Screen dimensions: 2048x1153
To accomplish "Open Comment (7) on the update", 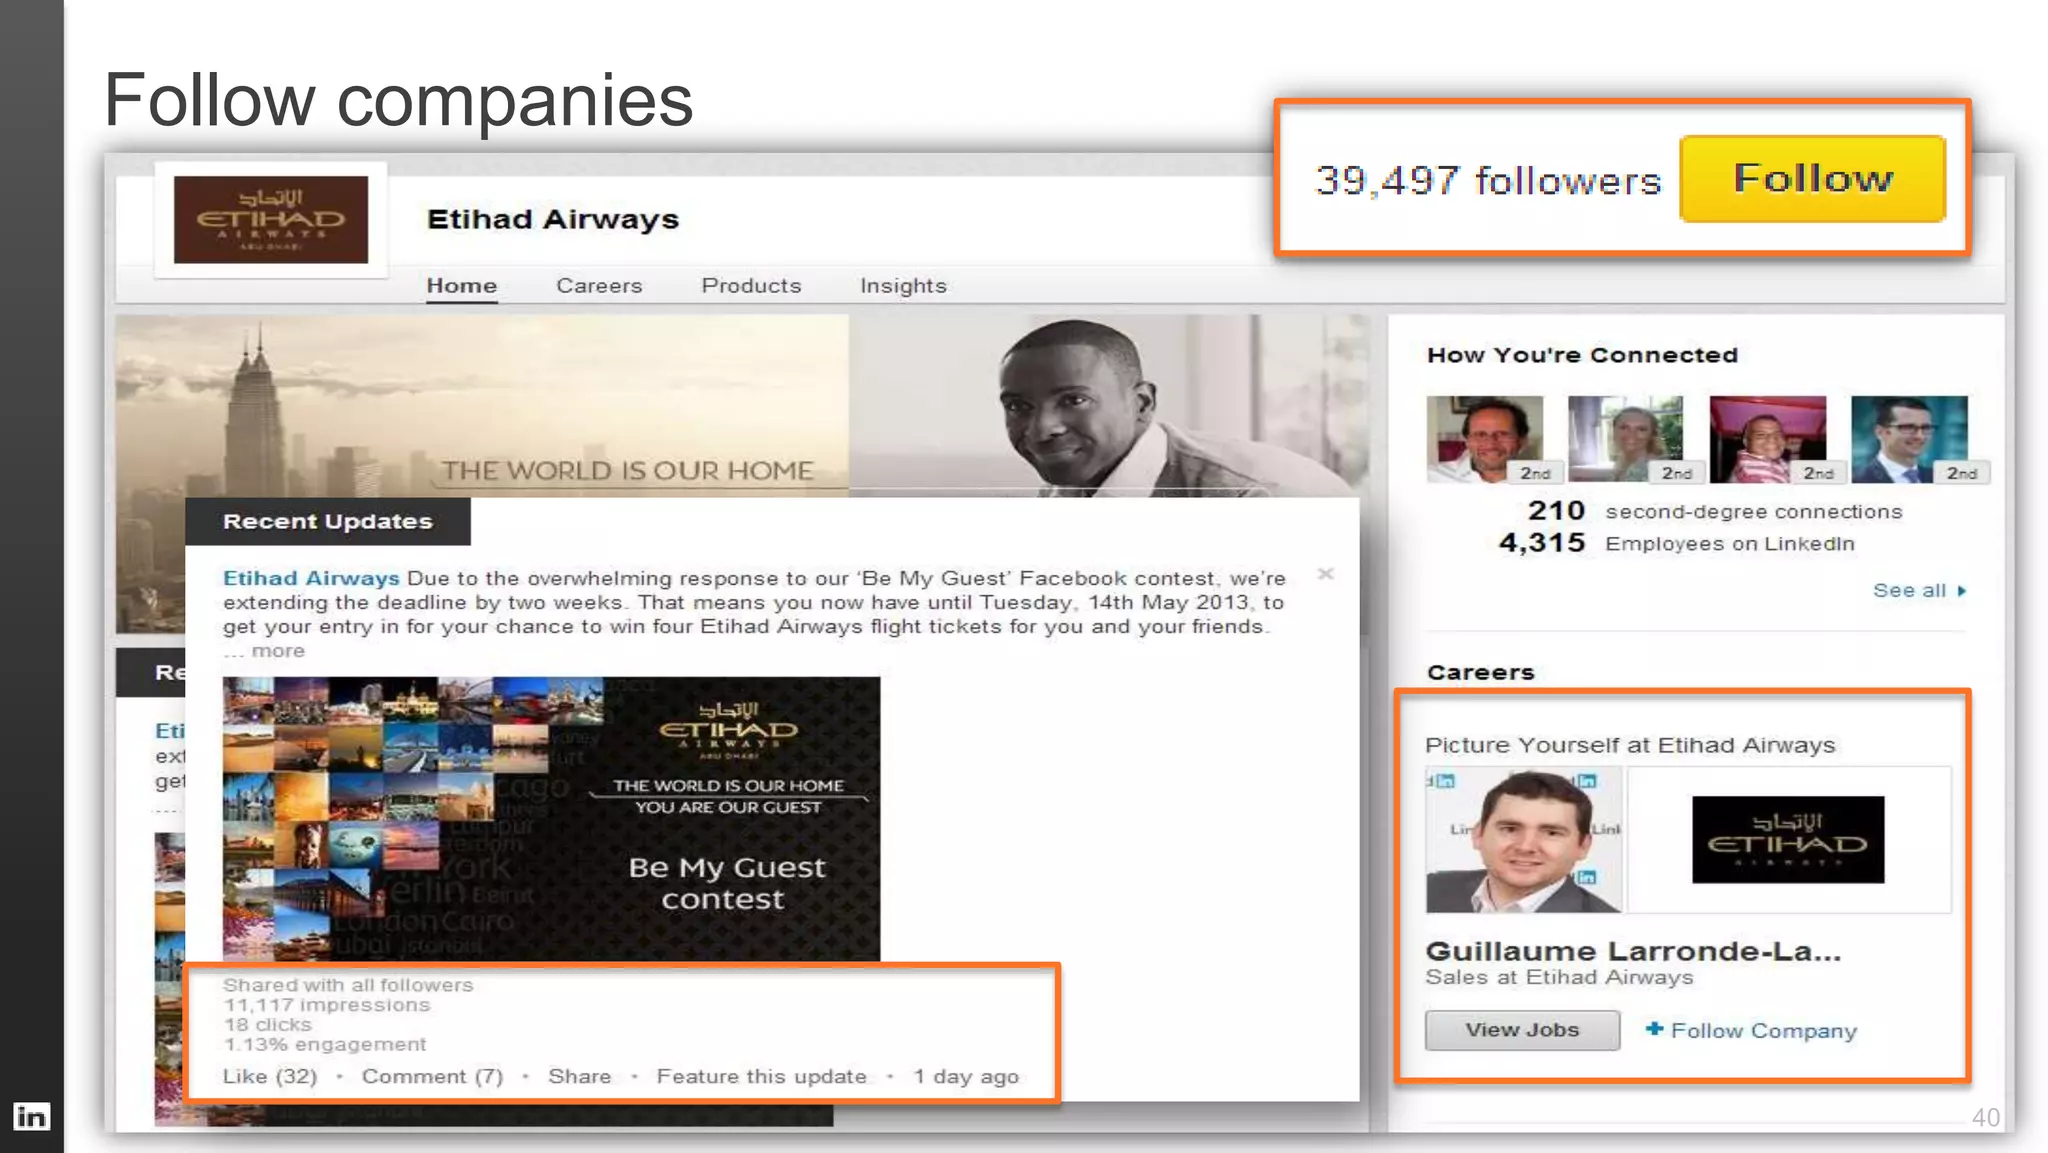I will [x=432, y=1077].
